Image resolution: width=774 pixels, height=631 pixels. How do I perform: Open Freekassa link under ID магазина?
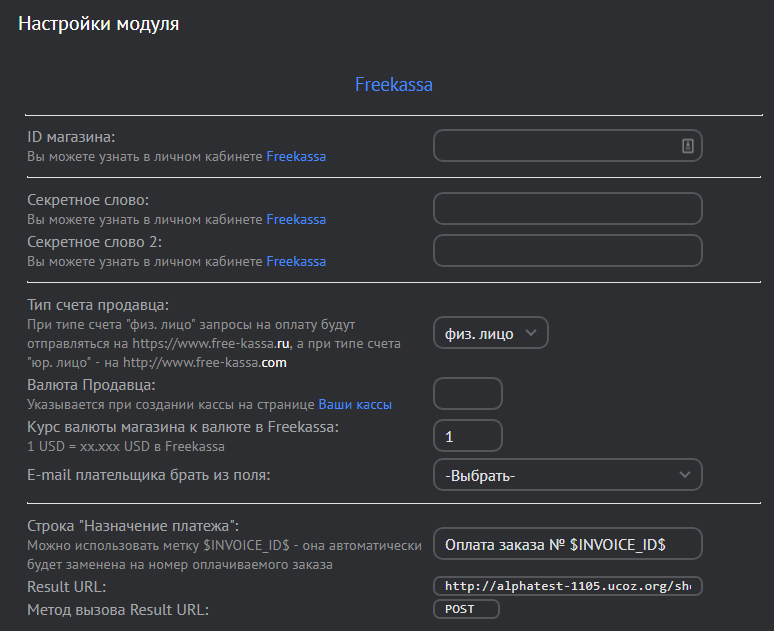(x=296, y=157)
